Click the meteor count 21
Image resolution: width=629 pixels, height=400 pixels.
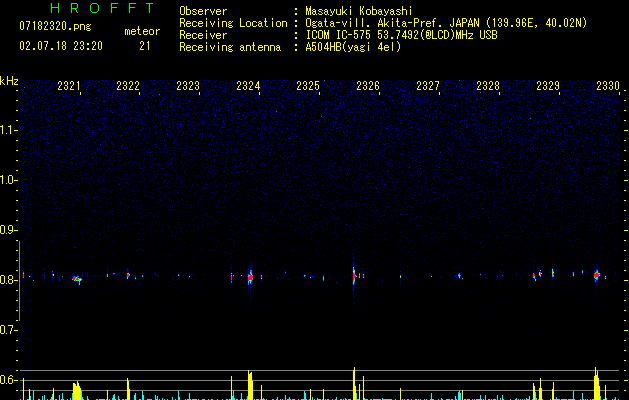[x=145, y=46]
